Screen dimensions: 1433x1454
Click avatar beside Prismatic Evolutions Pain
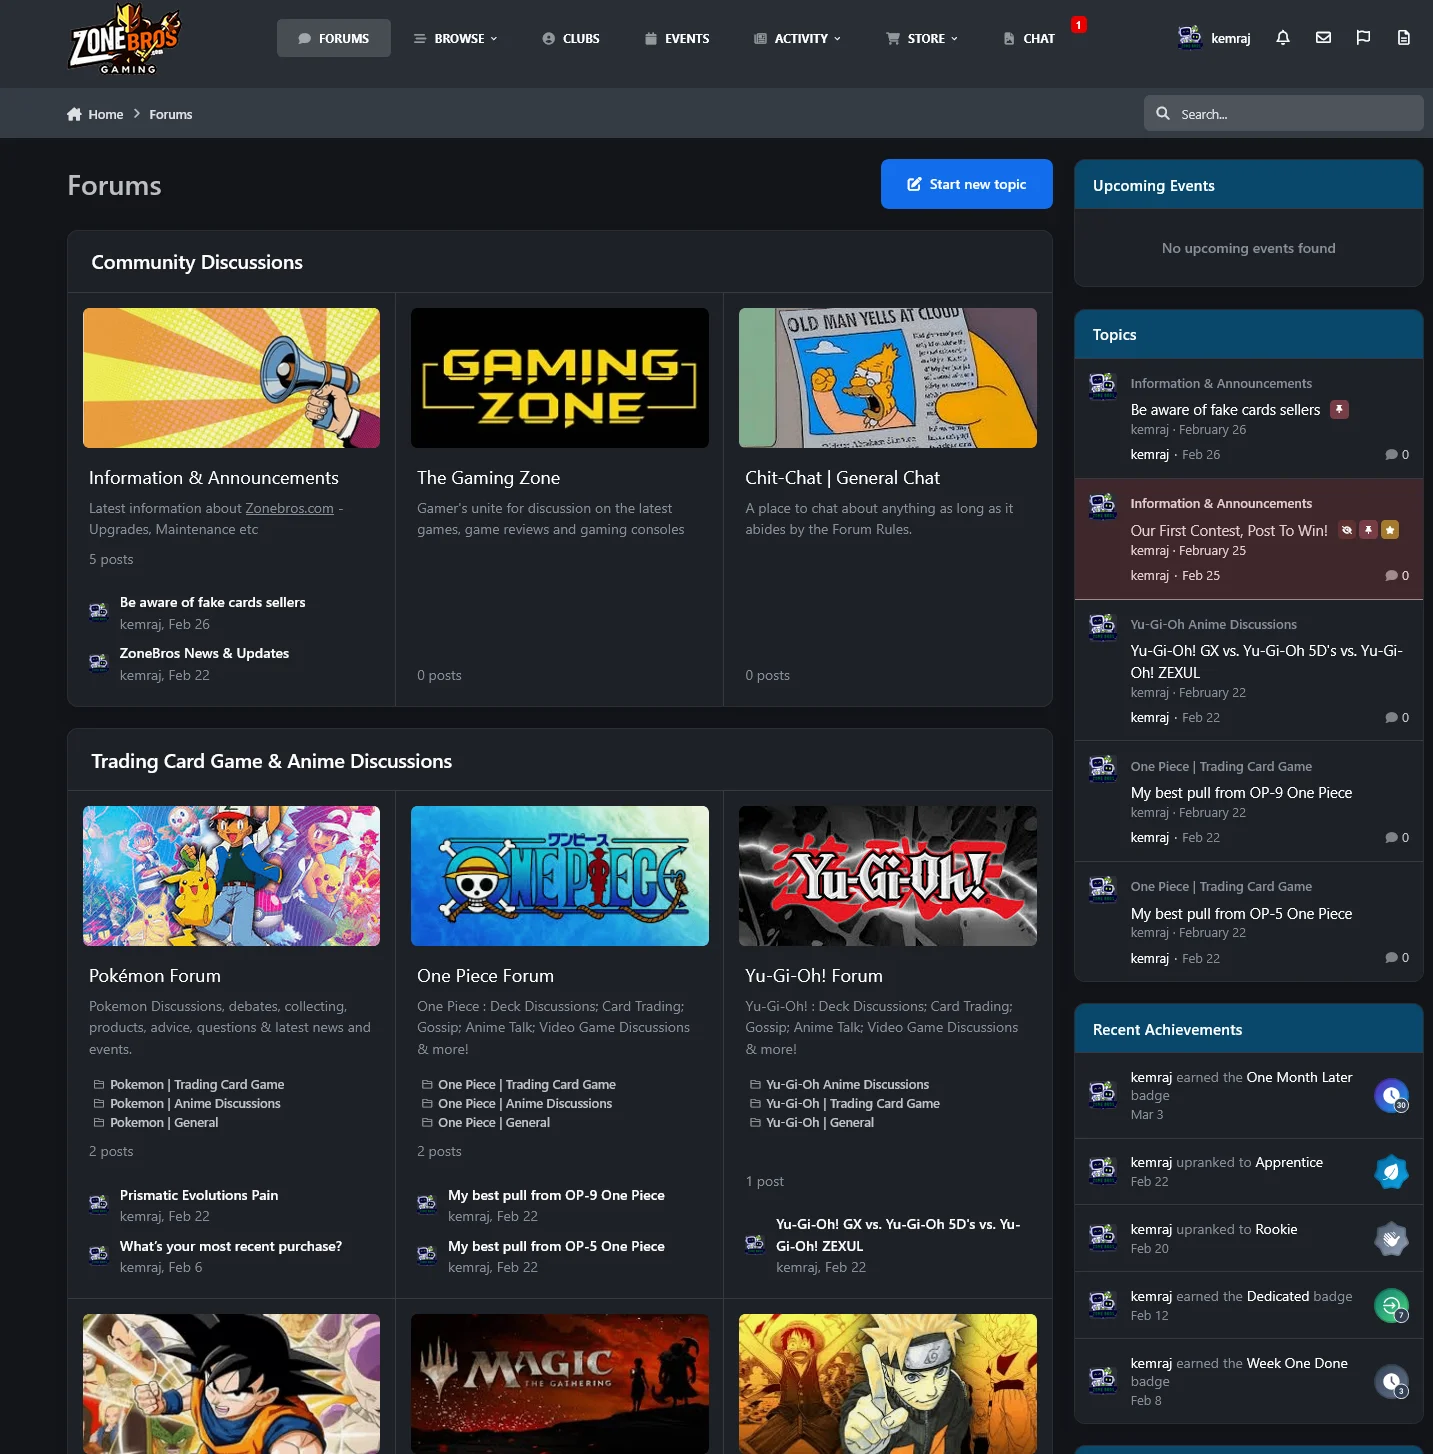coord(99,1204)
